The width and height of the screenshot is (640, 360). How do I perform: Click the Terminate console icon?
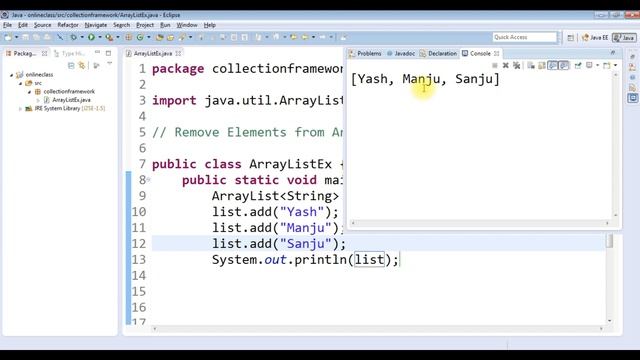pos(495,65)
